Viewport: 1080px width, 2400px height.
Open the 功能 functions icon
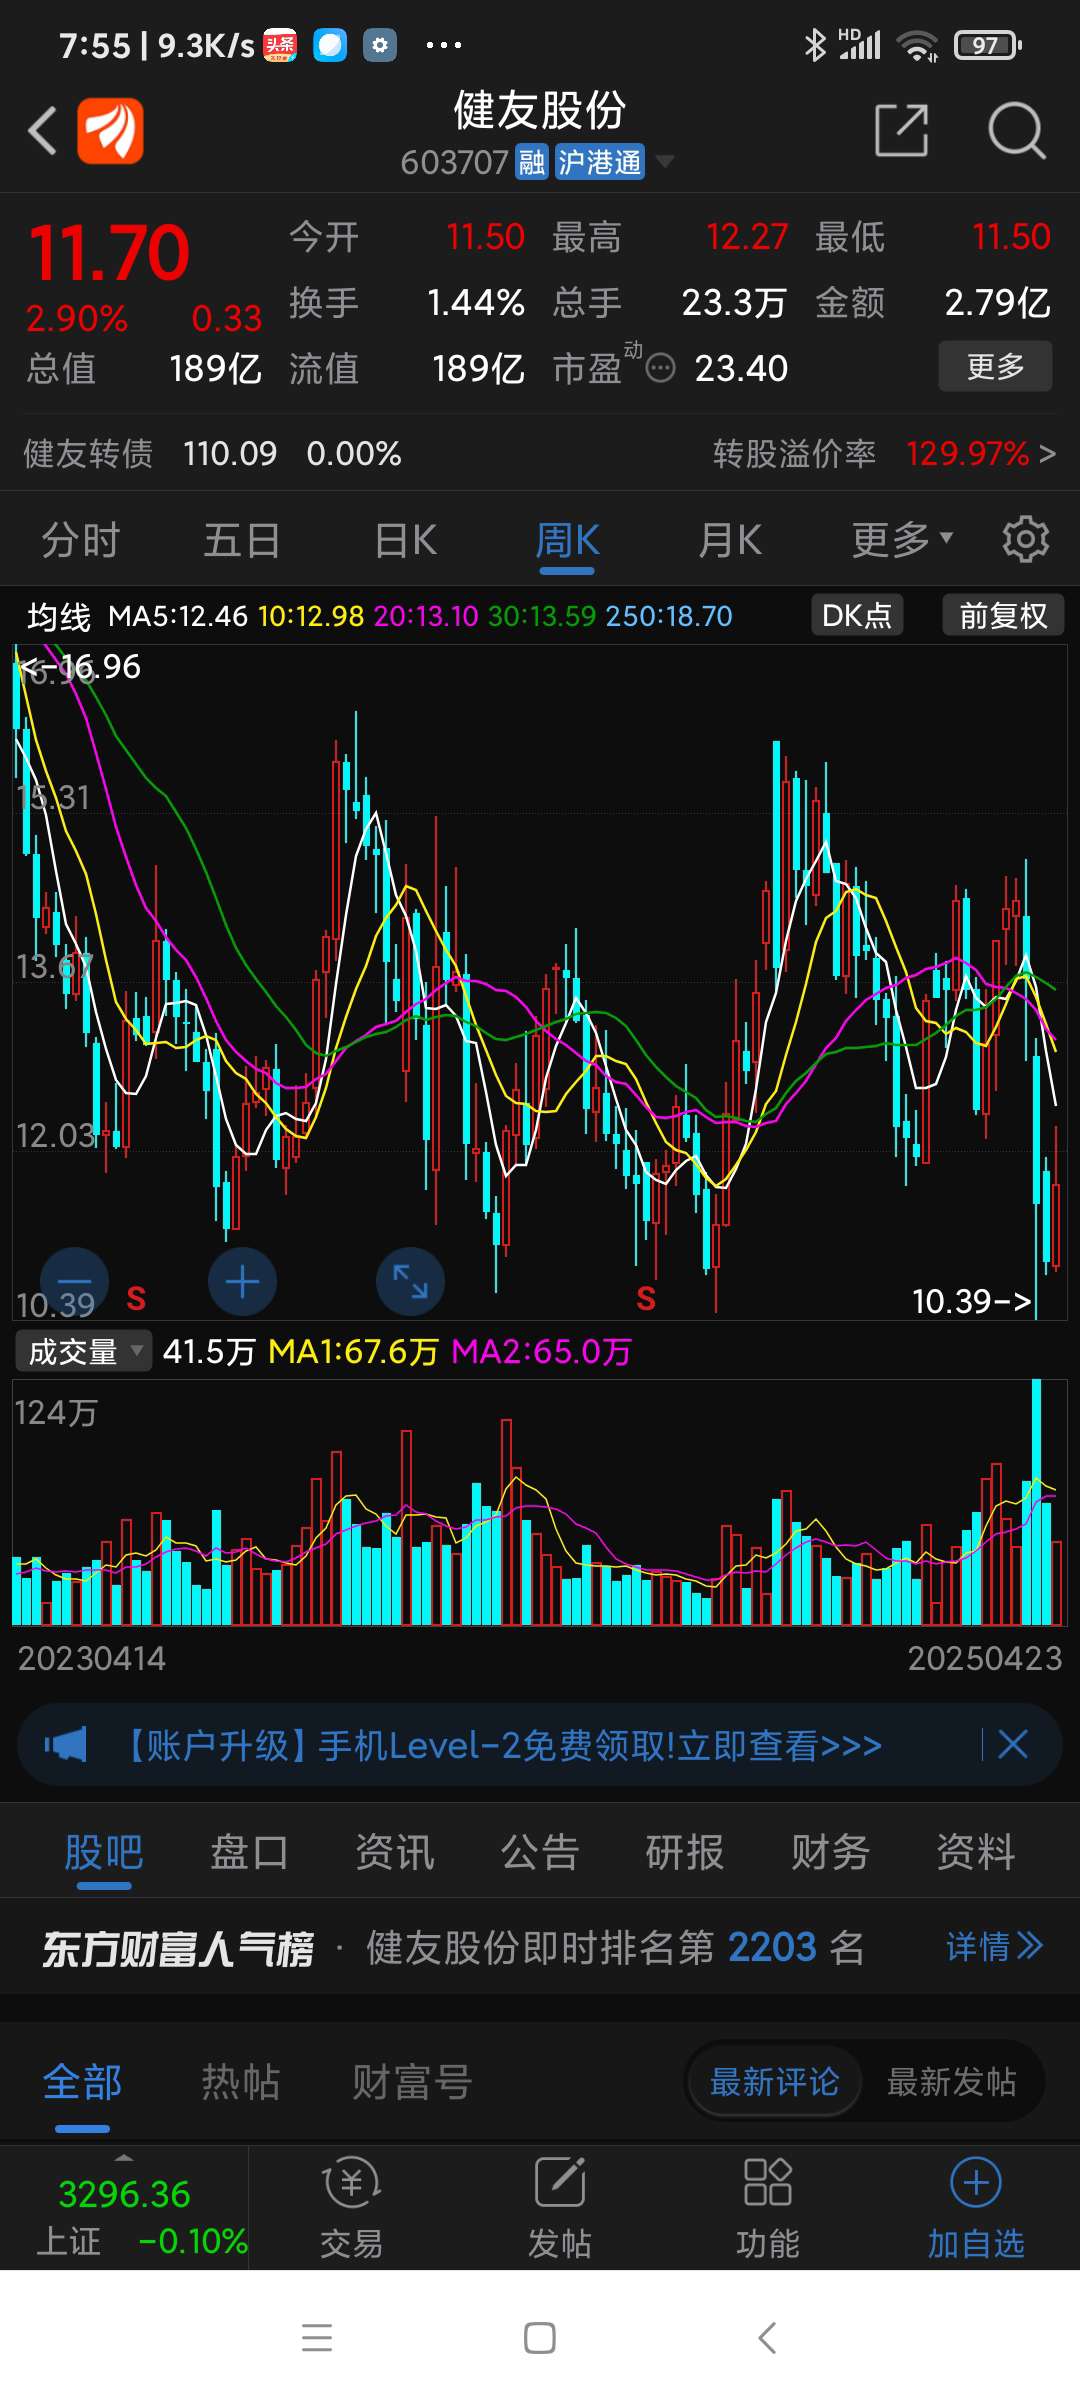(767, 2208)
